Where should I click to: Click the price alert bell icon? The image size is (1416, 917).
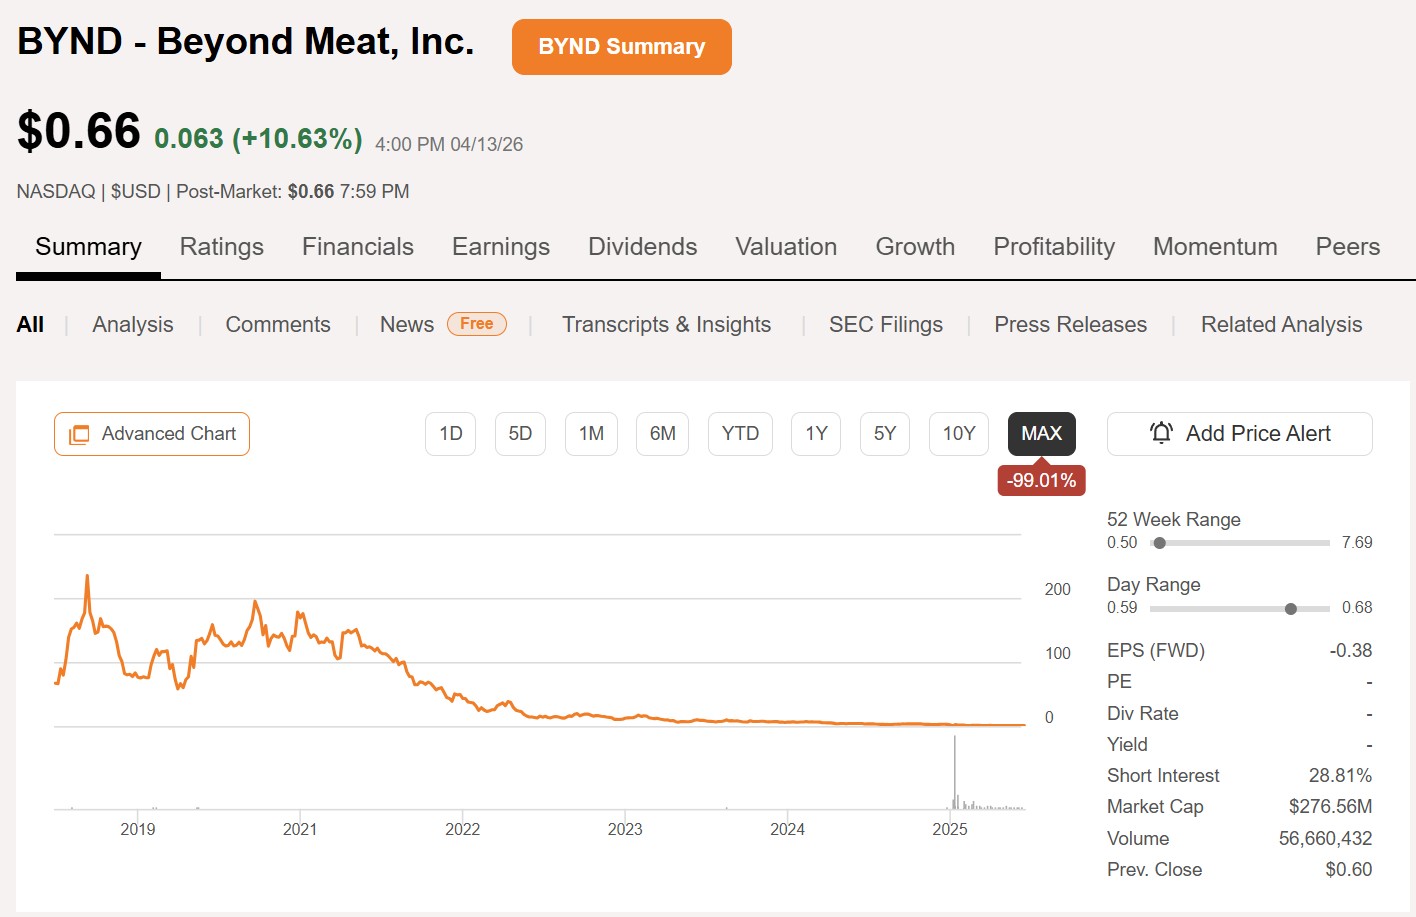click(1161, 433)
